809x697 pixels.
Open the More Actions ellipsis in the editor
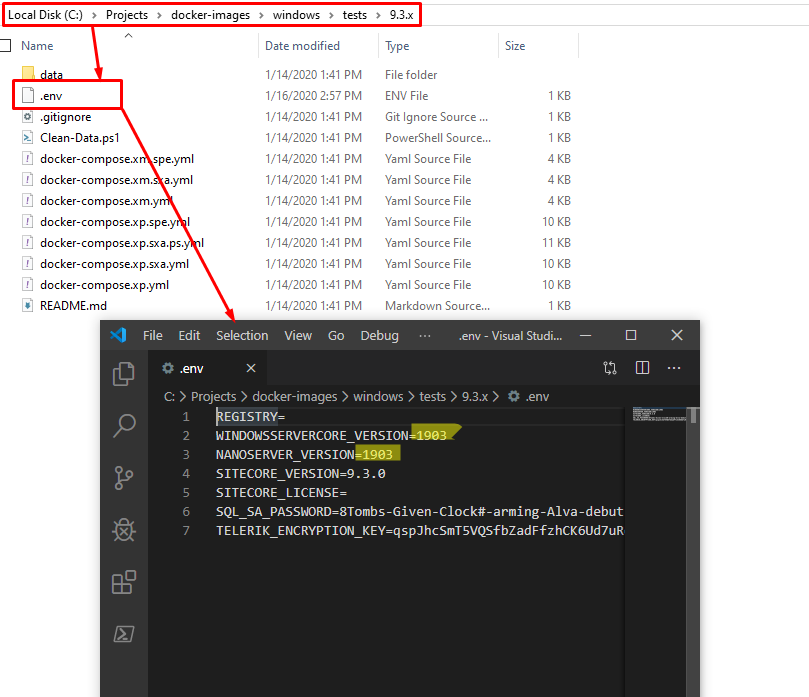coord(674,368)
